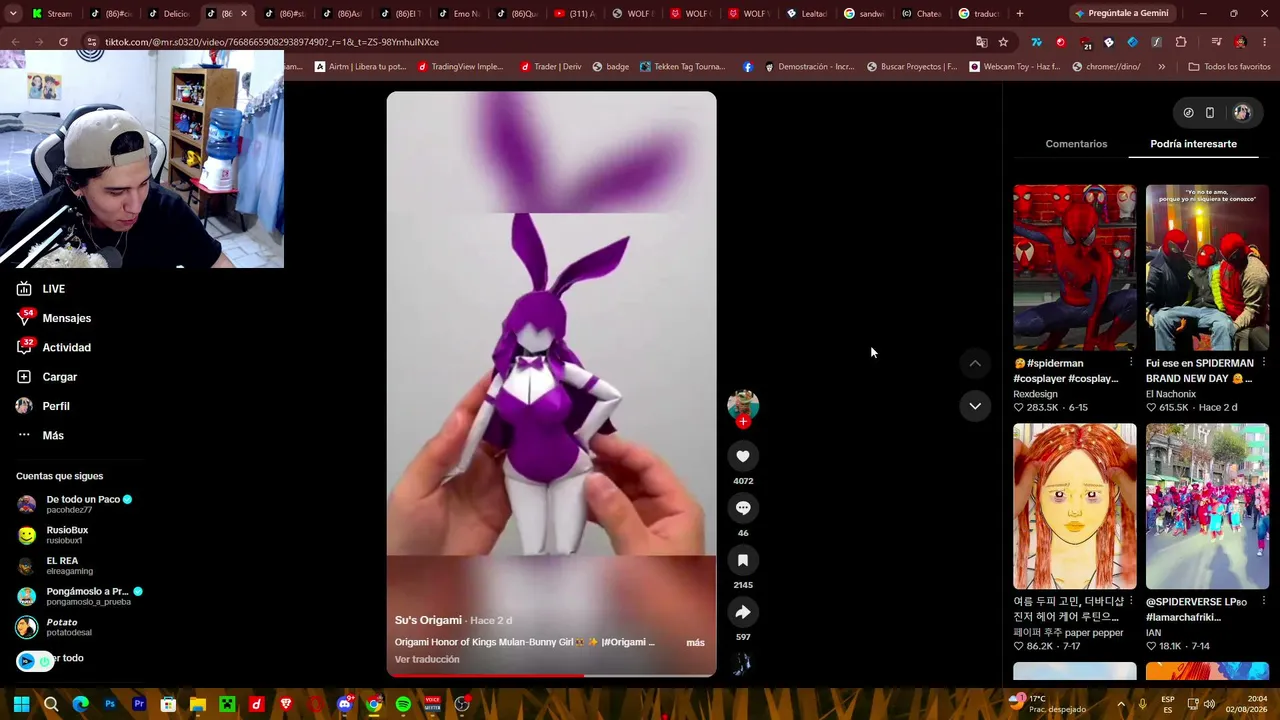Screen dimensions: 1280x720
Task: Open the El Nachonix Spiderman video thumbnail
Action: point(1207,267)
